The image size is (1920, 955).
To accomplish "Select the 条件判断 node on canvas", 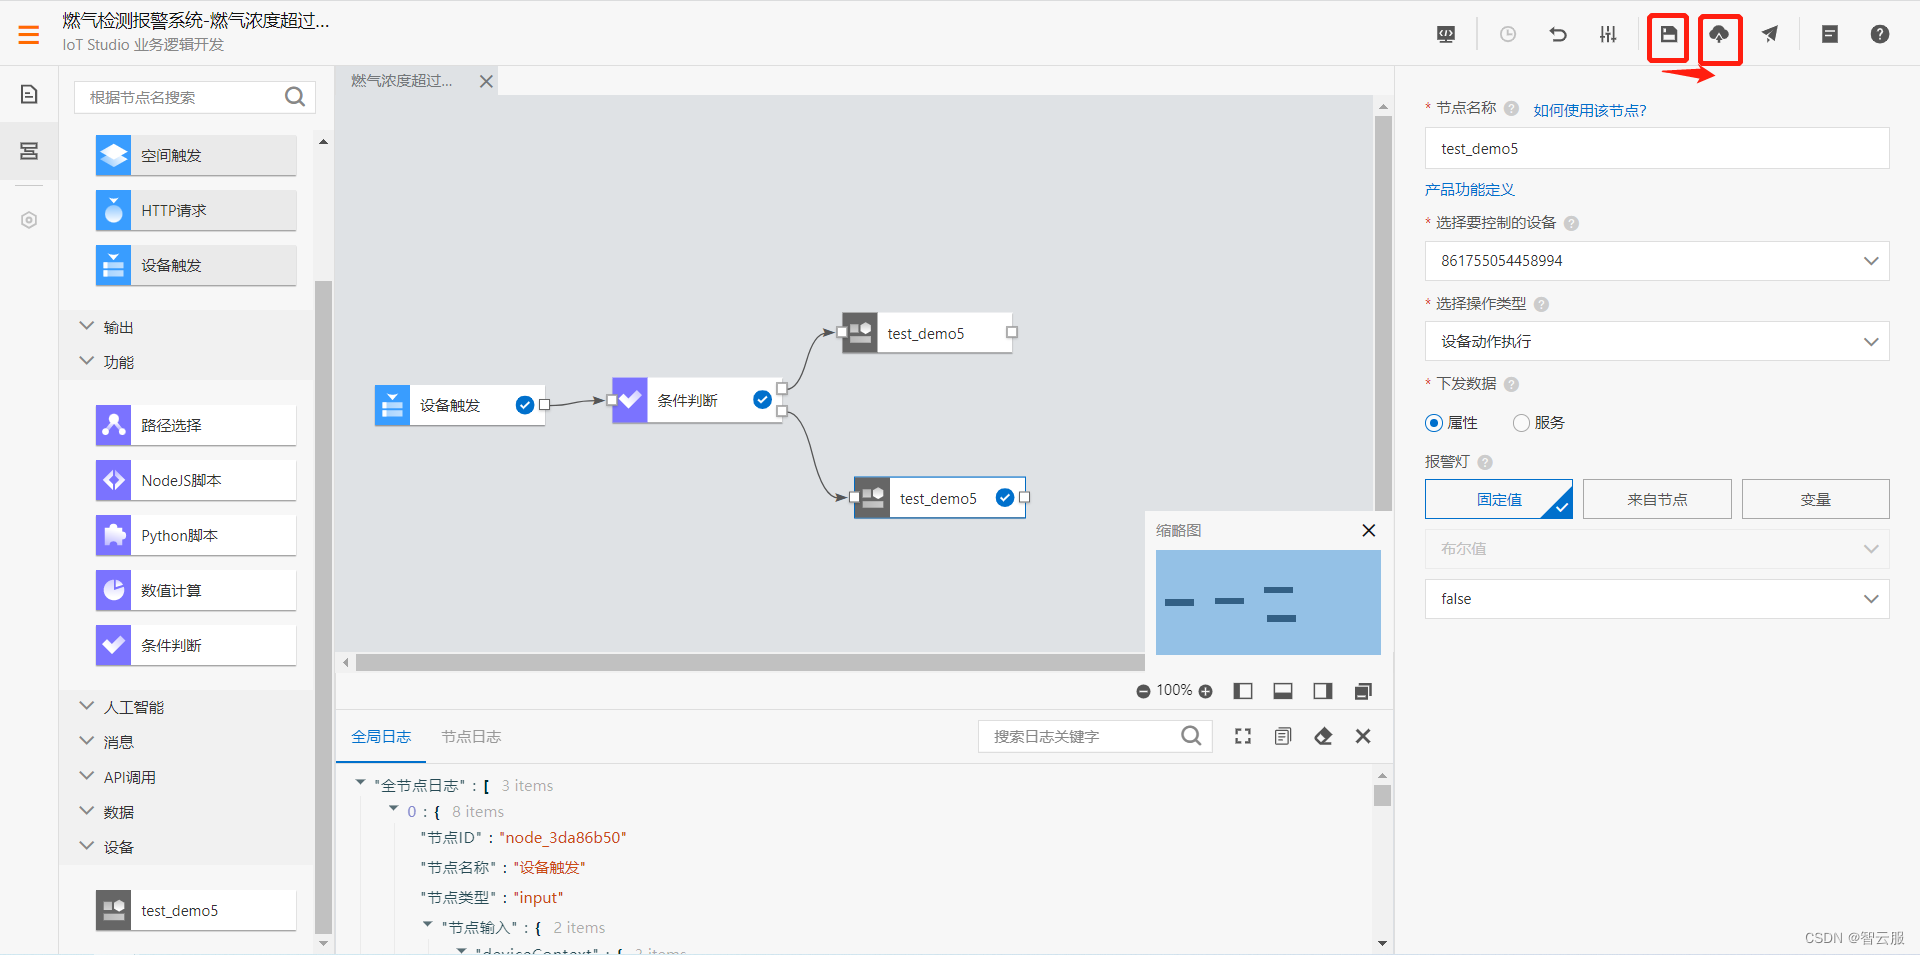I will 697,400.
